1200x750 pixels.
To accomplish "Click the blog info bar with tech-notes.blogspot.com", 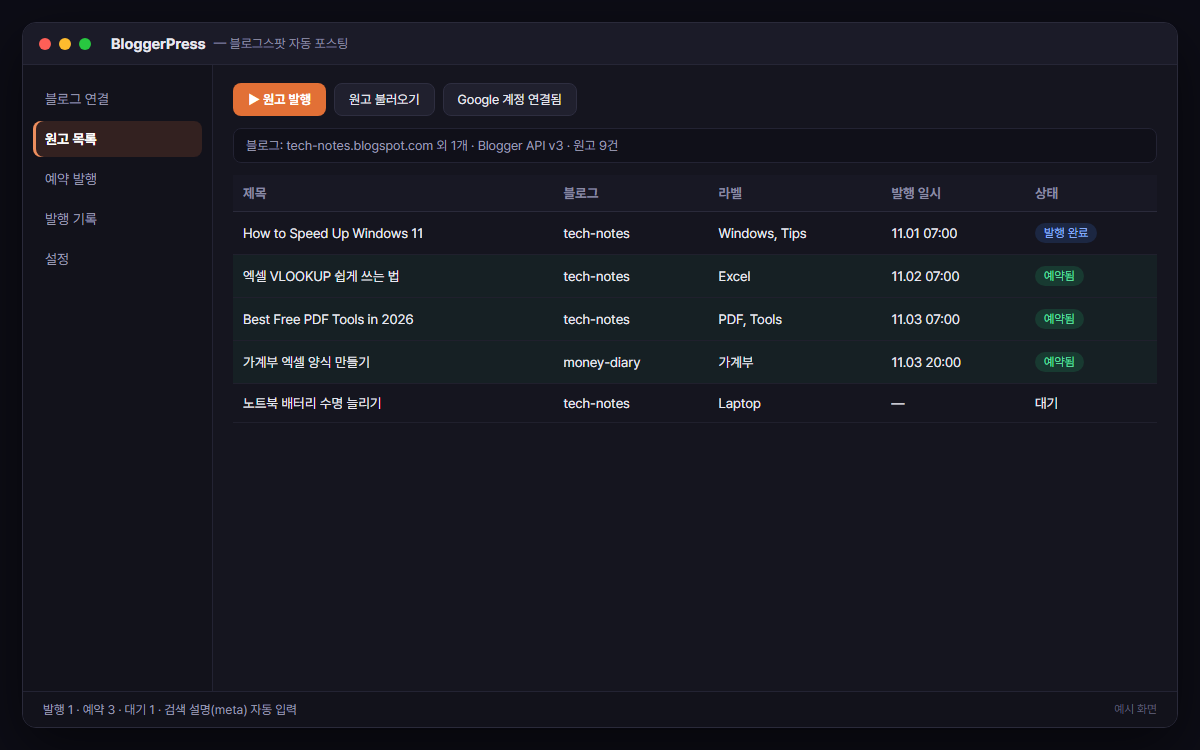I will 695,145.
